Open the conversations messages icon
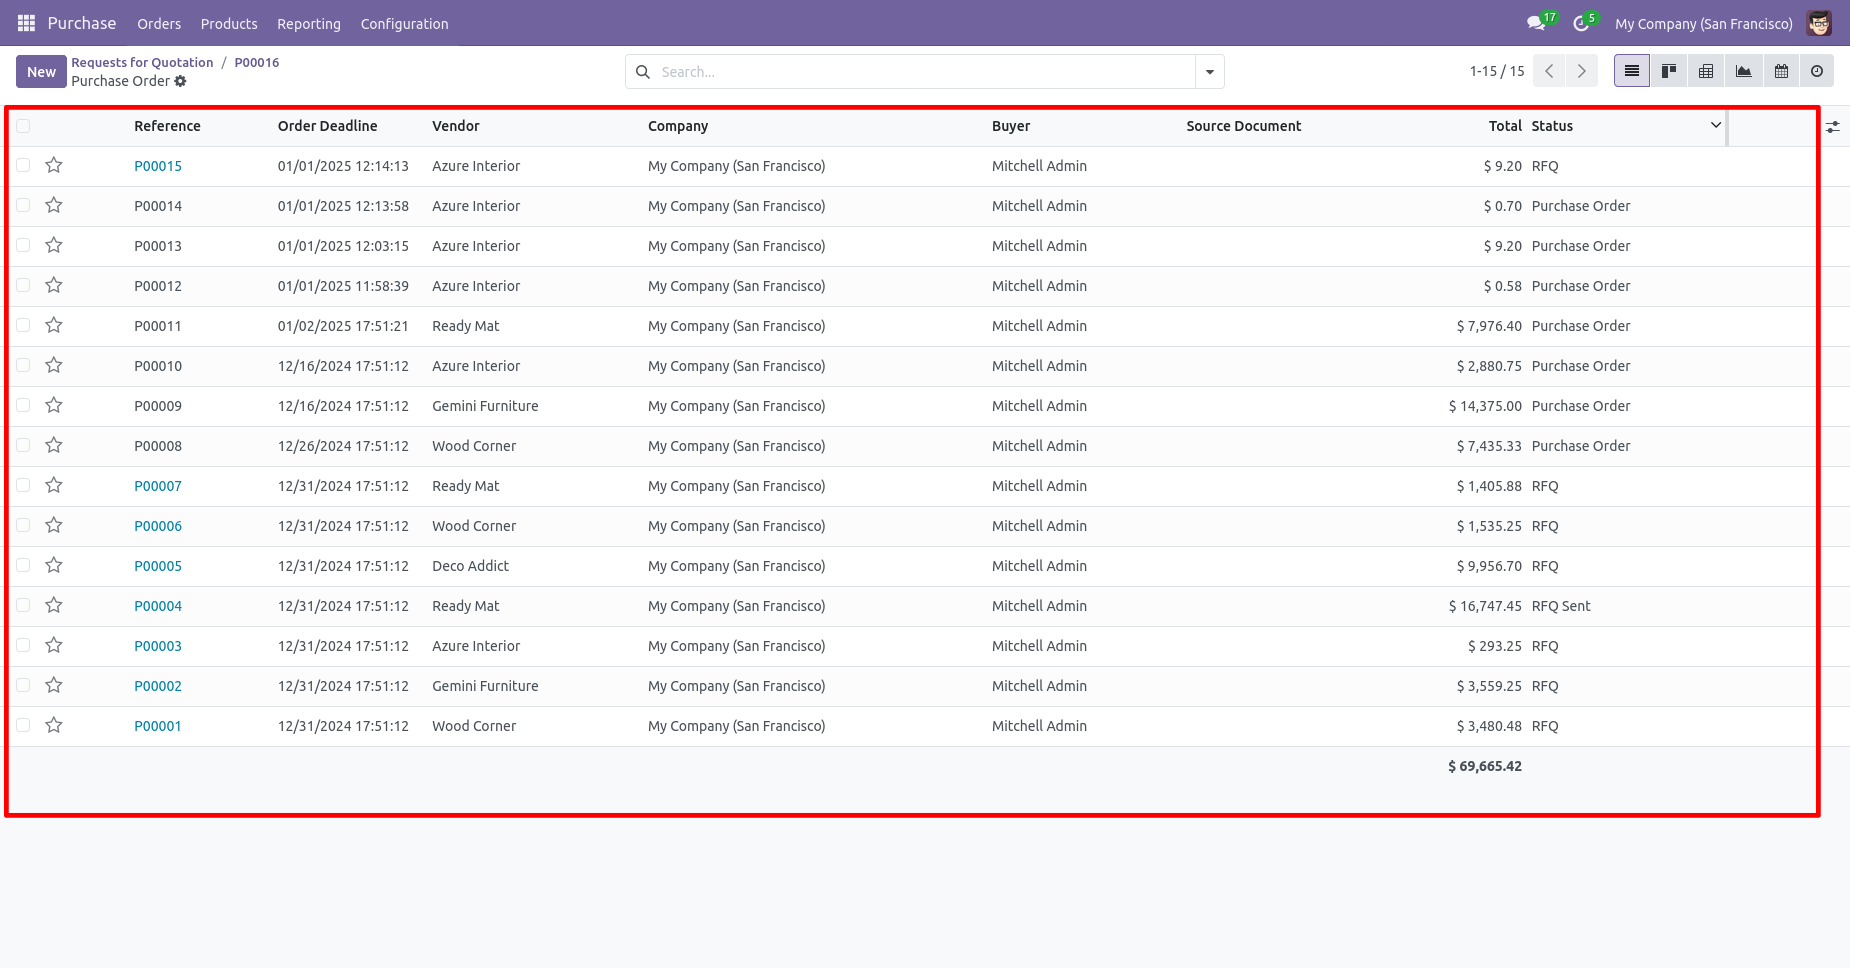 point(1536,23)
